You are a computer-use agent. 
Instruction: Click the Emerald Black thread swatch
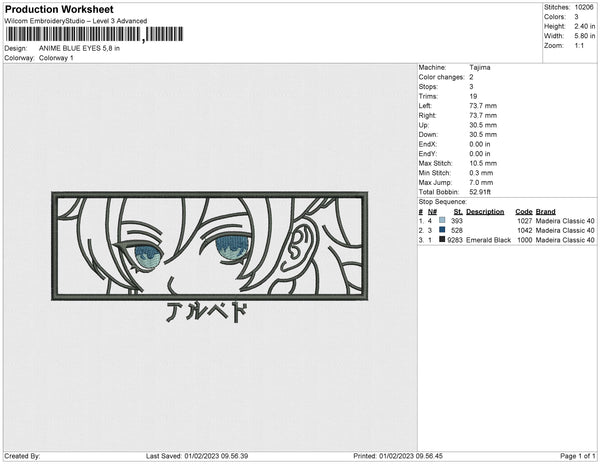pos(442,240)
